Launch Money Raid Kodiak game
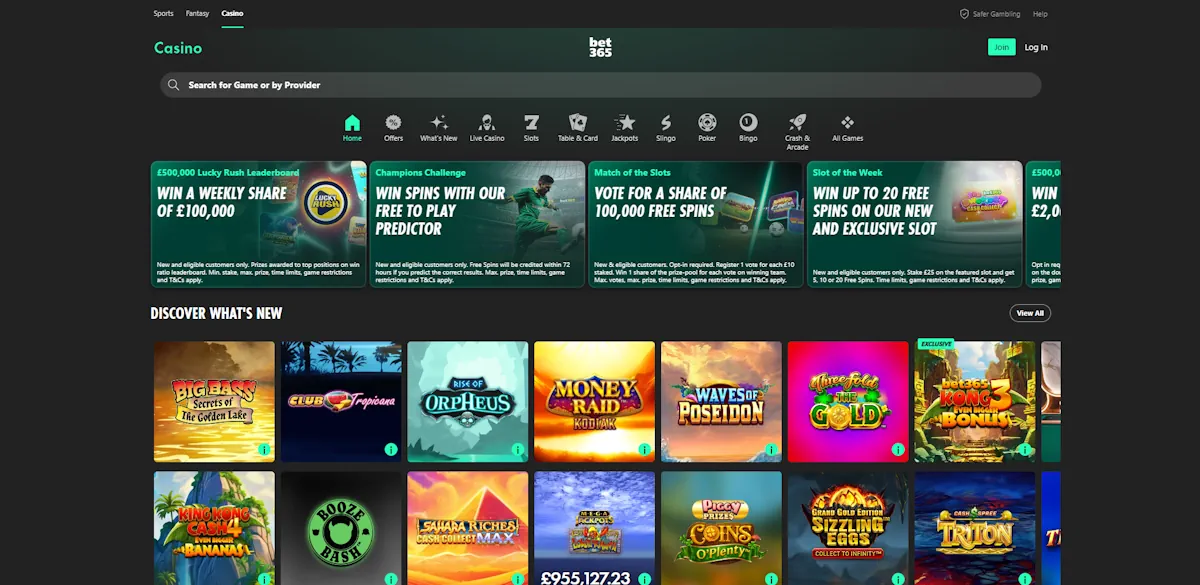 pyautogui.click(x=594, y=401)
